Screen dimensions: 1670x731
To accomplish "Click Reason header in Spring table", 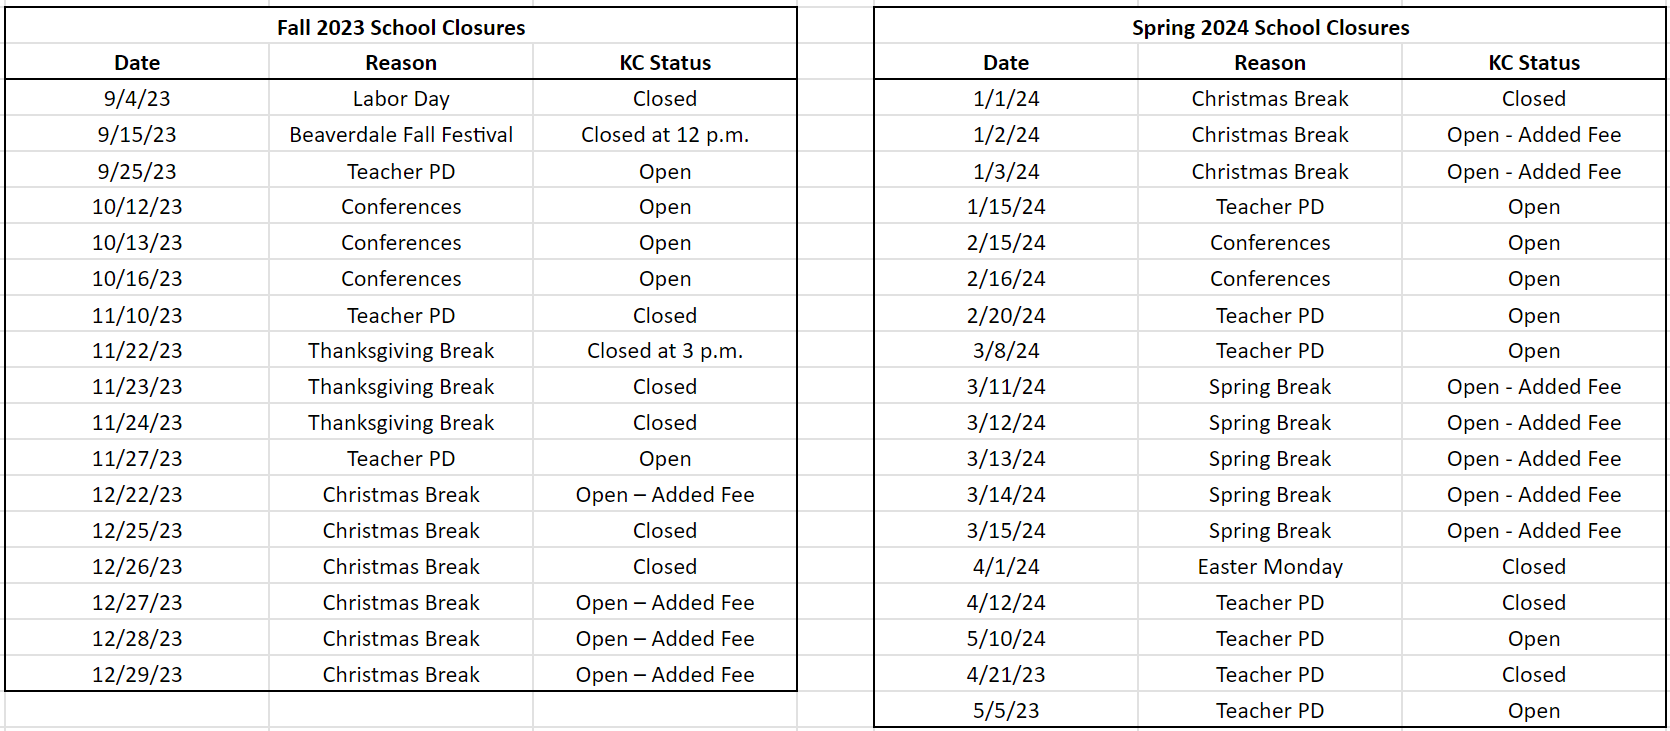I will tap(1270, 62).
